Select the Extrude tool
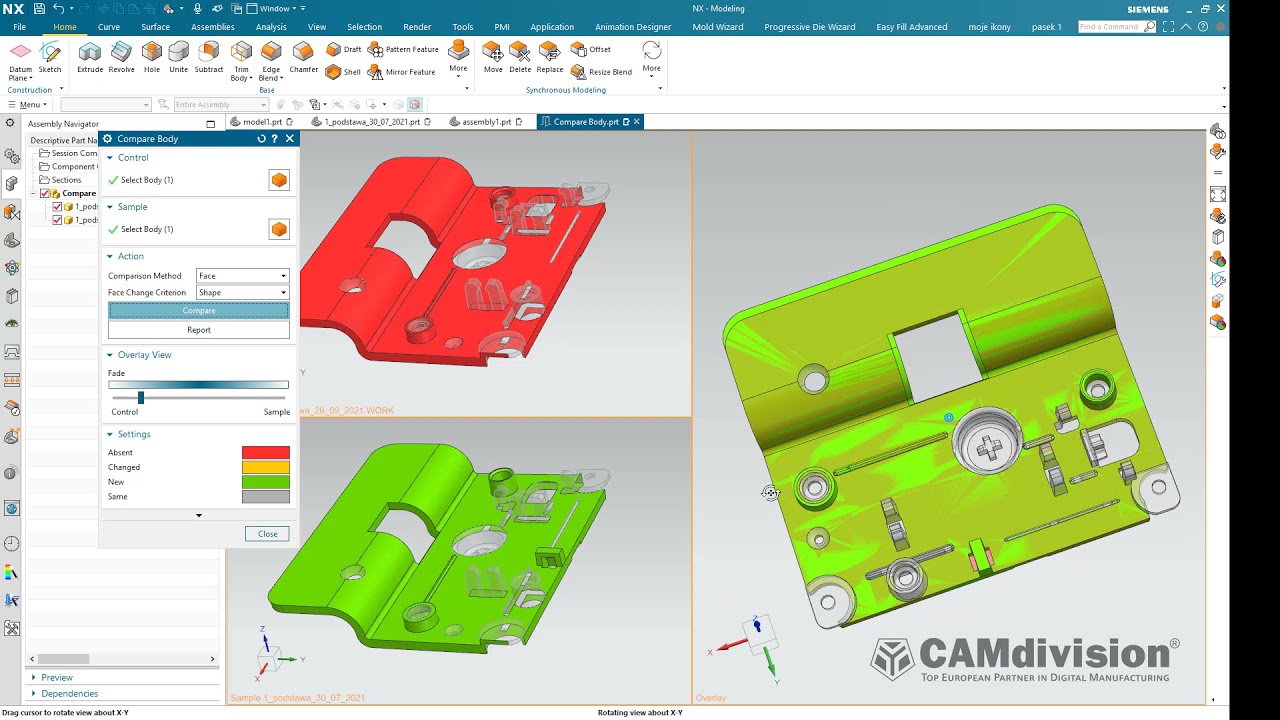1280x720 pixels. coord(90,58)
